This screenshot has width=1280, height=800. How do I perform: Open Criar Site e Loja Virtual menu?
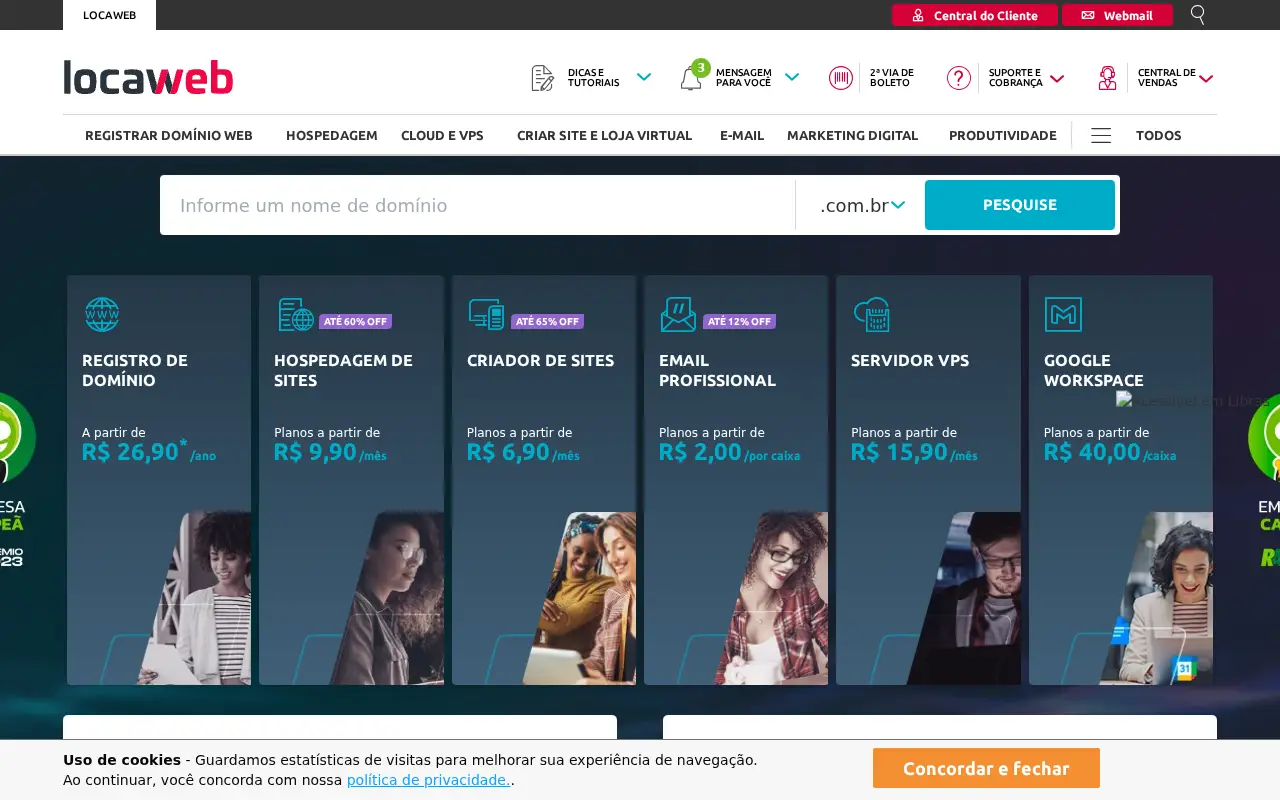click(x=604, y=135)
